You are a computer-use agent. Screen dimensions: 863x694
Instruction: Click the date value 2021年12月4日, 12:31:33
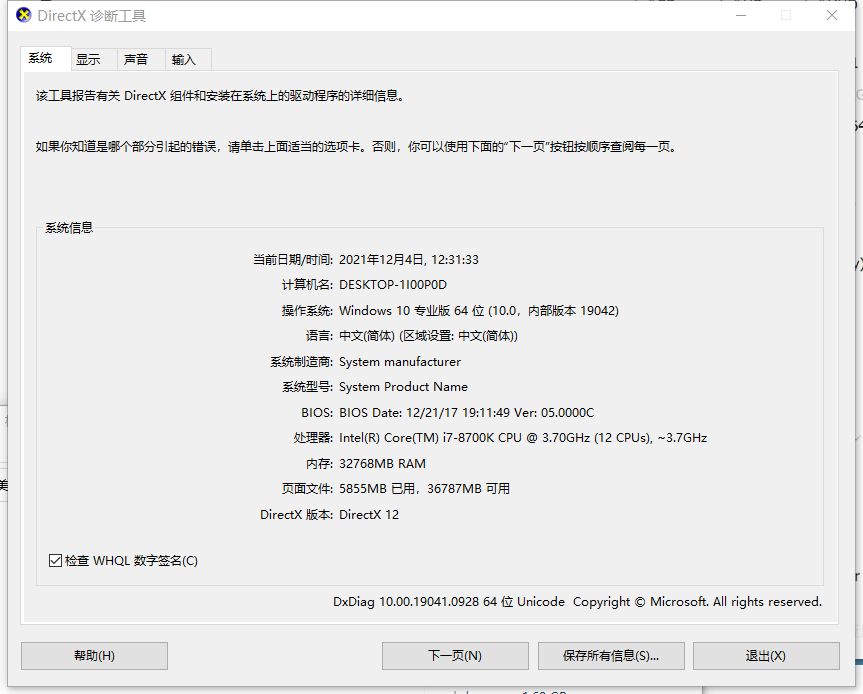[x=409, y=259]
